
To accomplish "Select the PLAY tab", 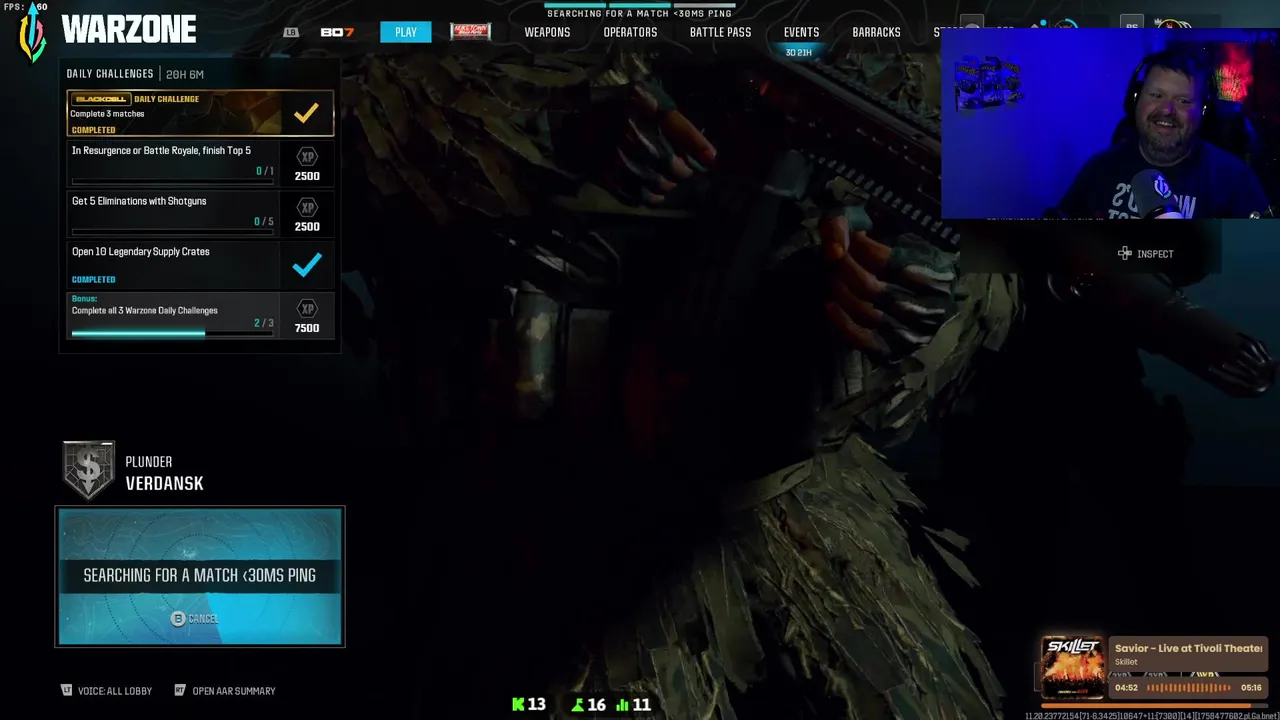I will tap(405, 32).
